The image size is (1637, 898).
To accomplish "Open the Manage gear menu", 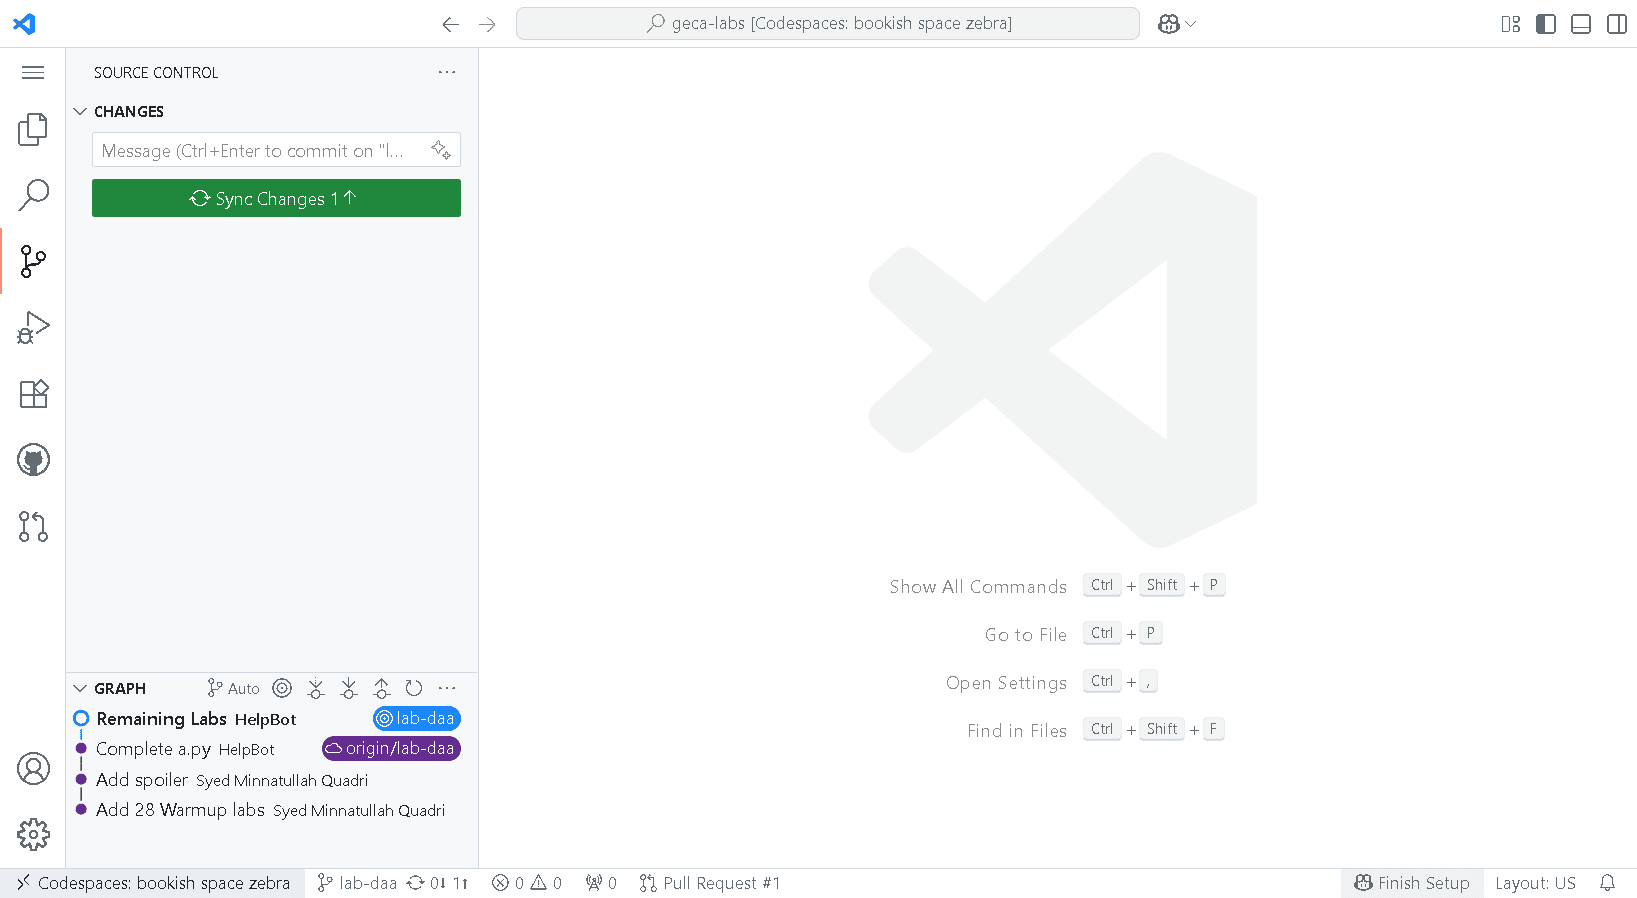I will click(33, 834).
